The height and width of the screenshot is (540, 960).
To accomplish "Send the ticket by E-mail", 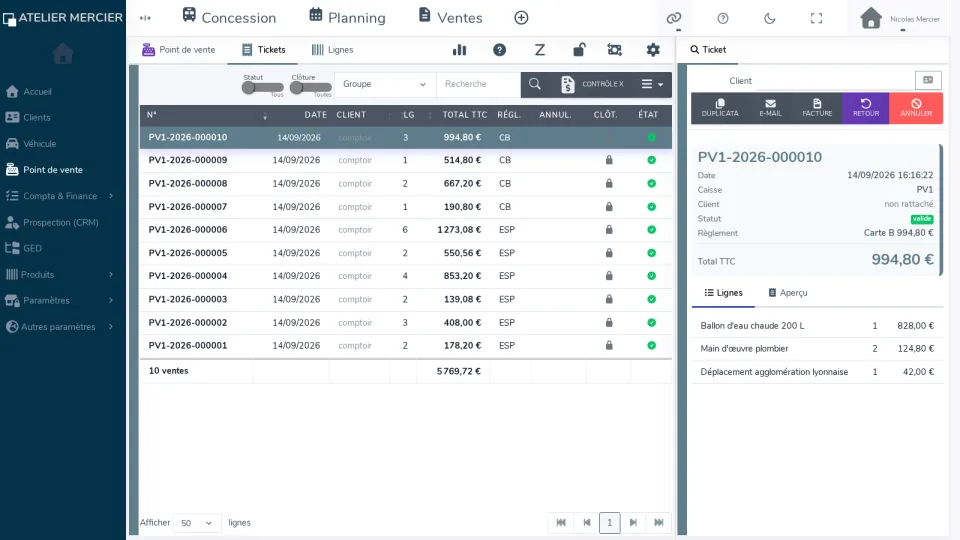I will tap(770, 108).
